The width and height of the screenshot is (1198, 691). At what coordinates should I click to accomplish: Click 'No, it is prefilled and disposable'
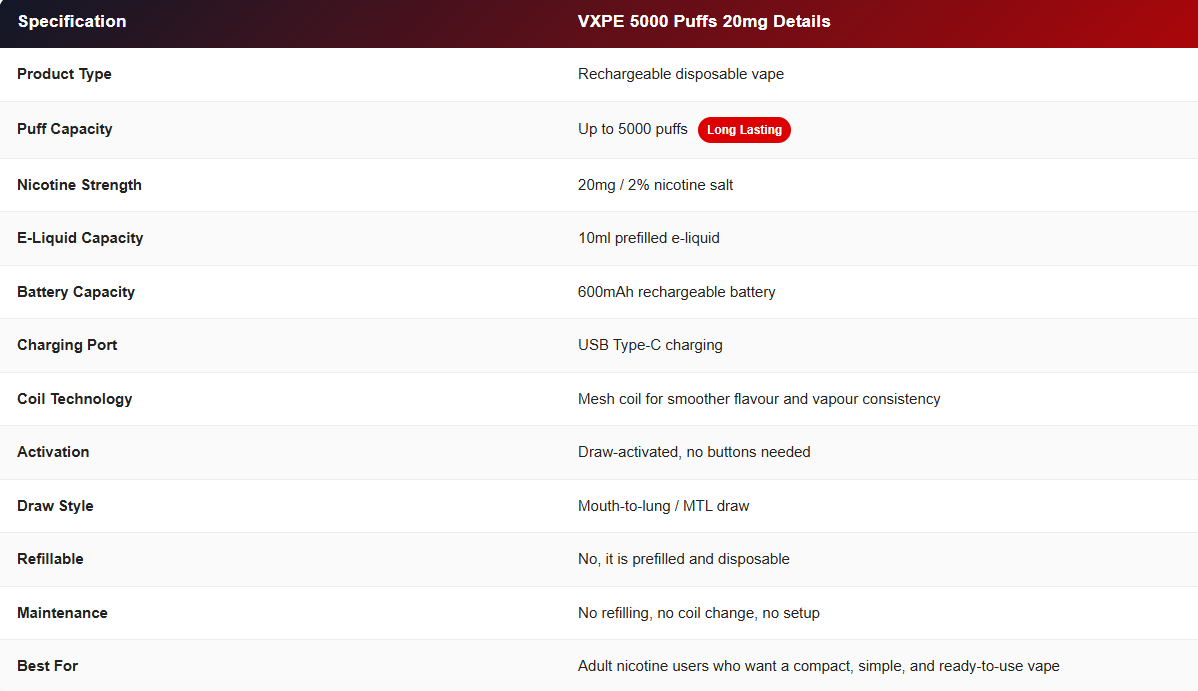684,559
